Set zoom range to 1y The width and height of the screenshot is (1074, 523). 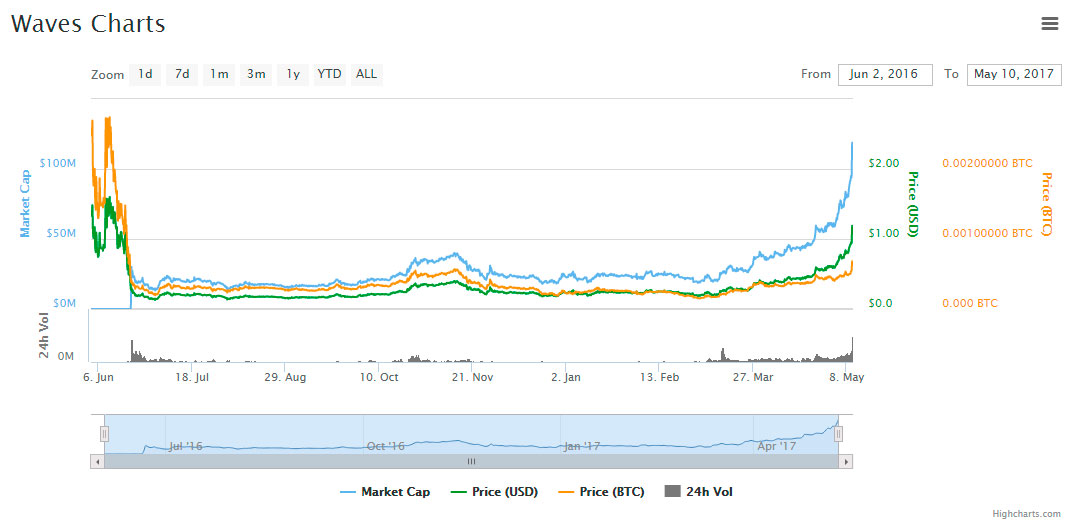[x=293, y=74]
